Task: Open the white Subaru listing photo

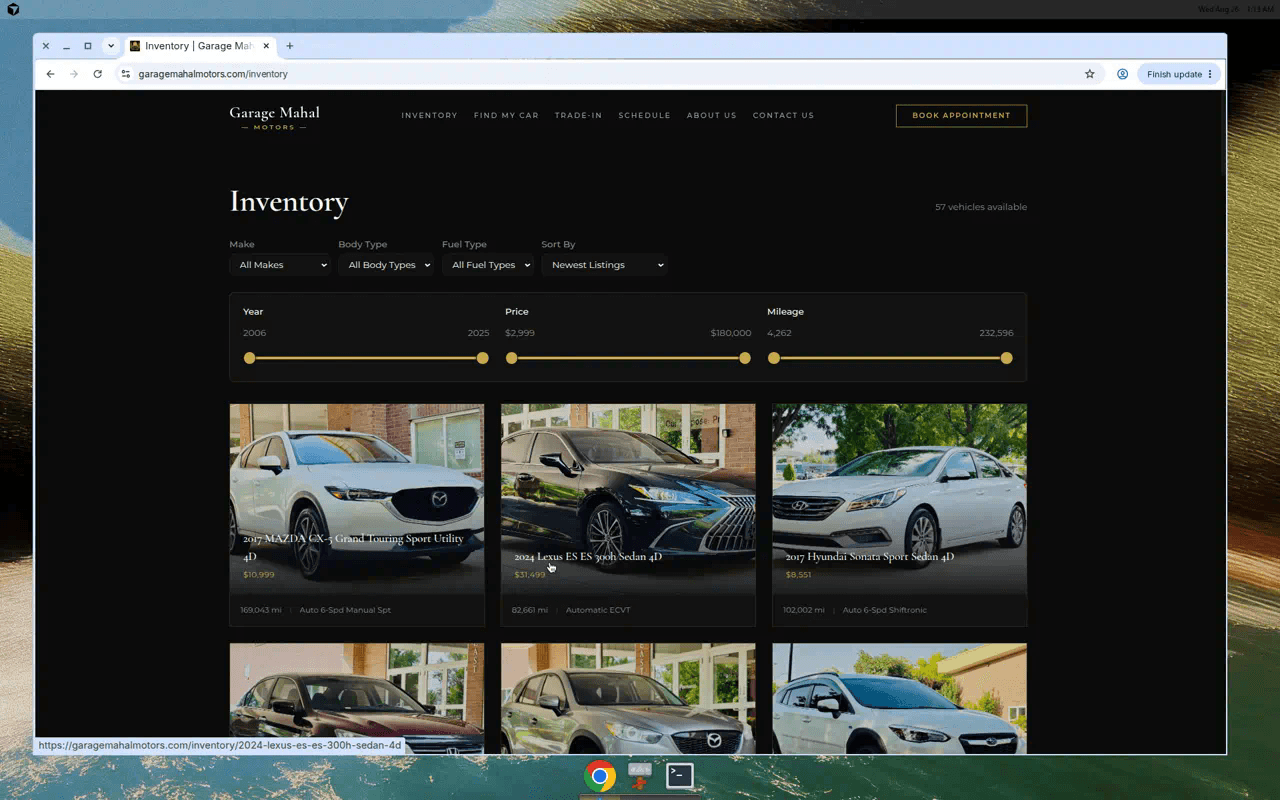Action: (x=899, y=698)
